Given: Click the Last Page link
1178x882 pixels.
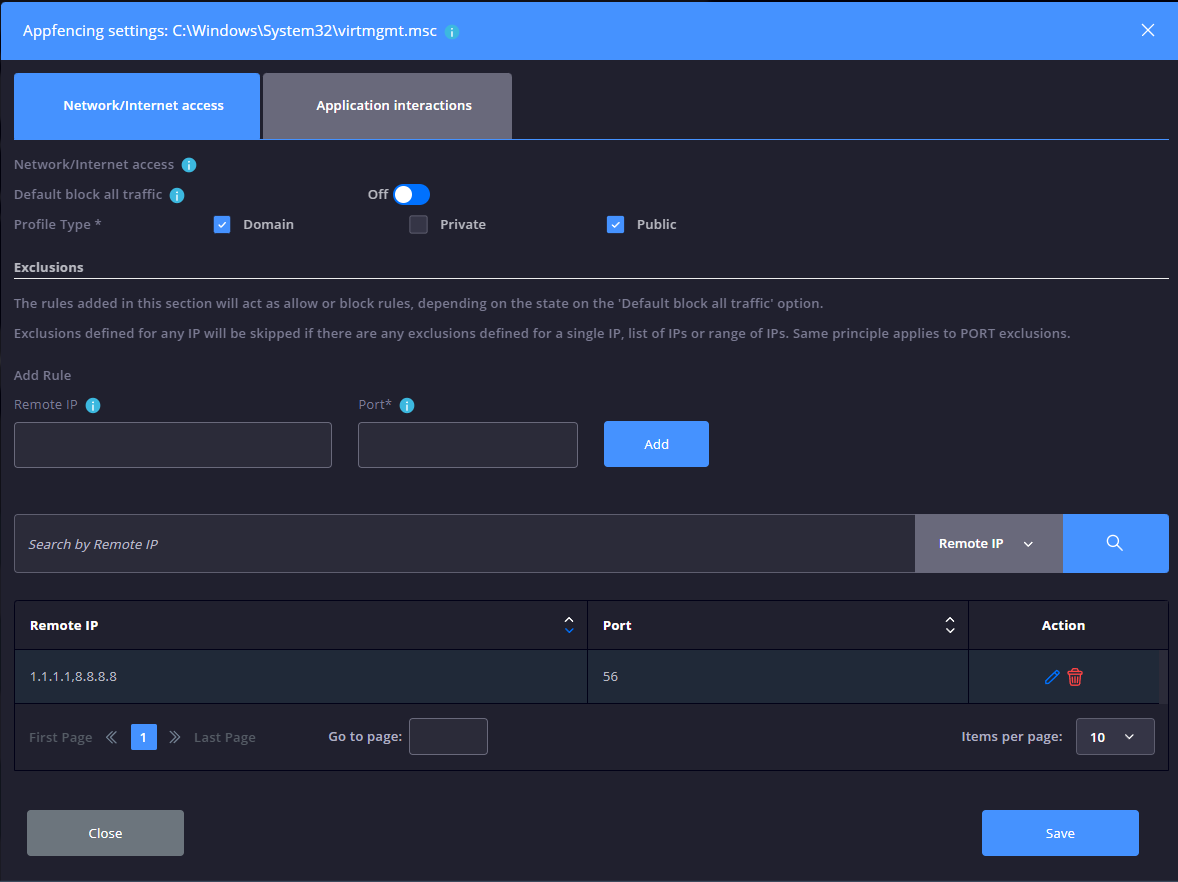Looking at the screenshot, I should coord(225,738).
